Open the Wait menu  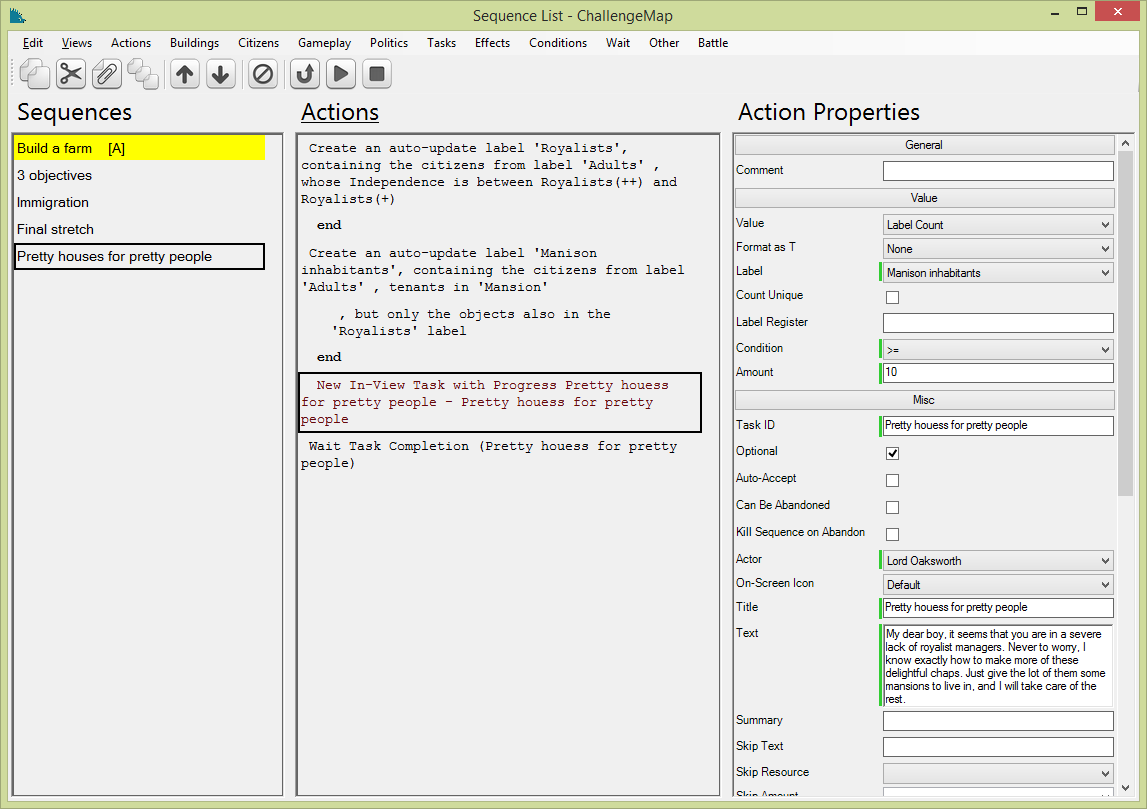coord(617,42)
